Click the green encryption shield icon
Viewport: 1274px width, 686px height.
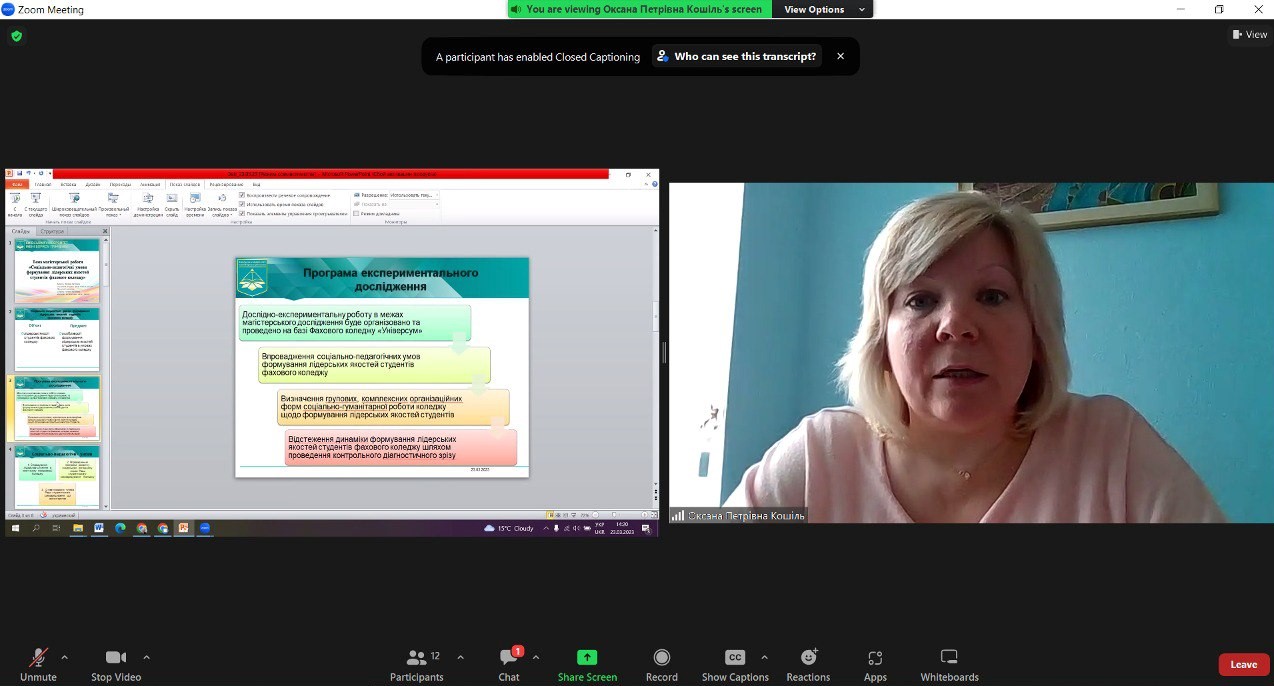point(16,36)
